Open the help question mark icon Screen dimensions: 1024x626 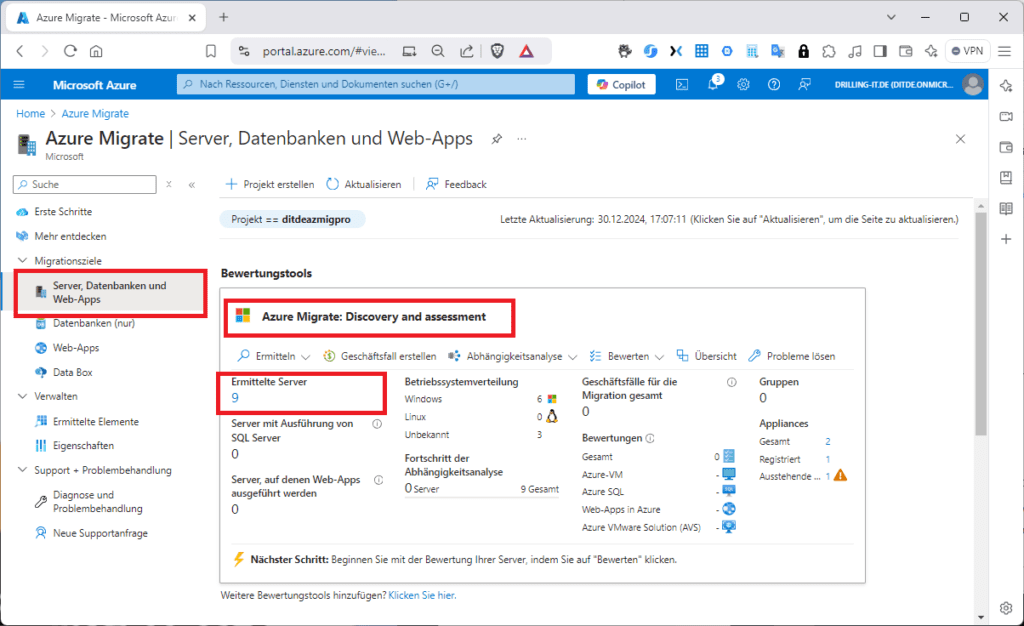(x=774, y=85)
